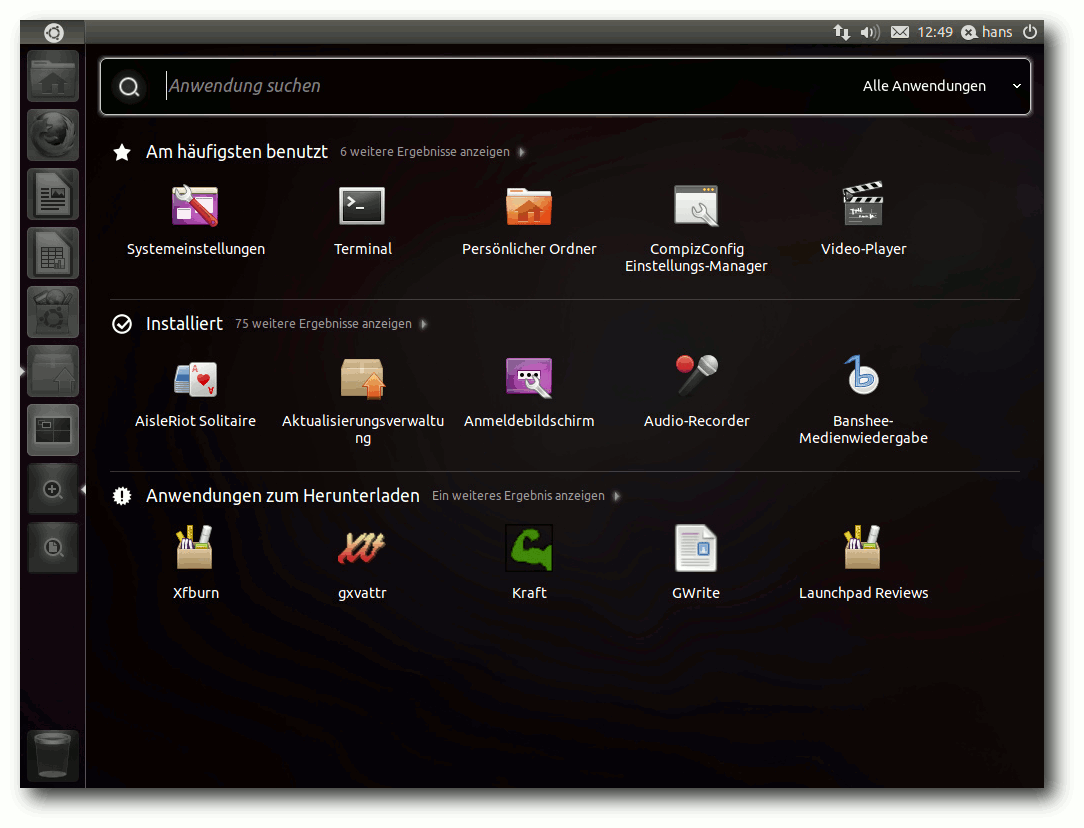Launch Audio-Recorder

[x=696, y=393]
